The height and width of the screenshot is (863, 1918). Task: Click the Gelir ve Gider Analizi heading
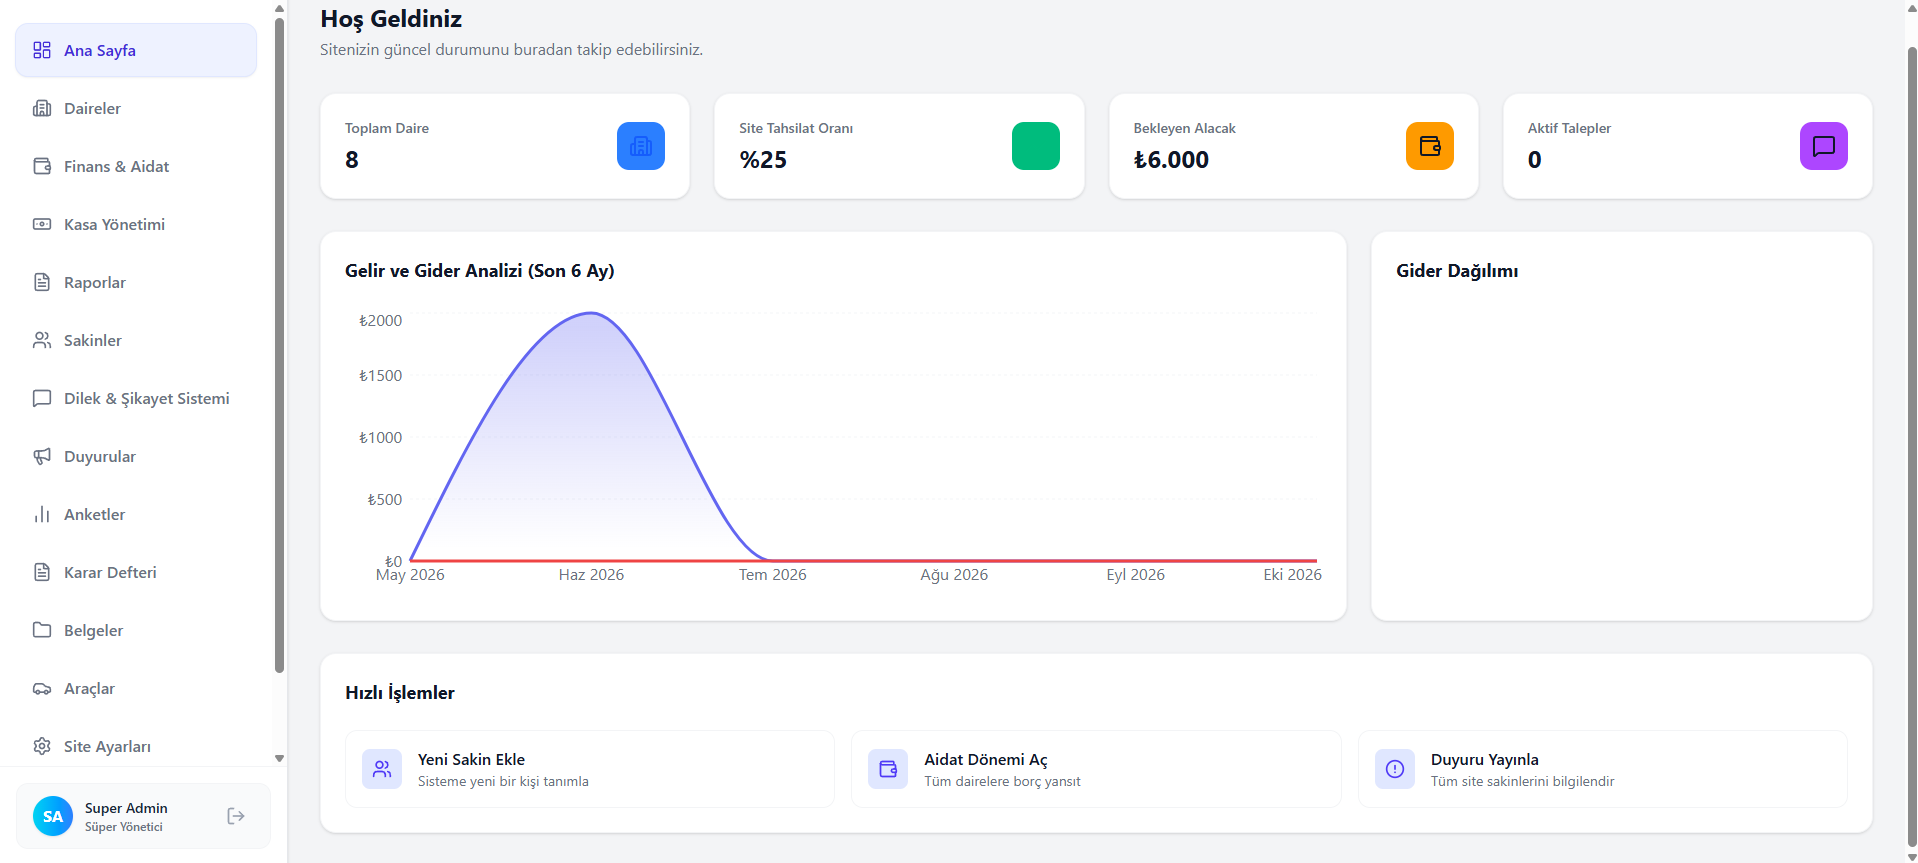[480, 271]
